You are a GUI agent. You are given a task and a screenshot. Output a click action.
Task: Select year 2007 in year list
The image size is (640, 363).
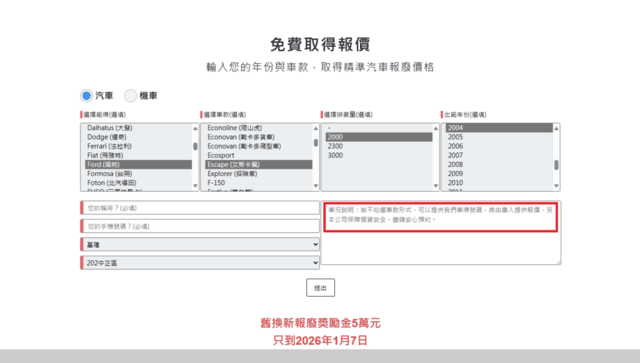pyautogui.click(x=499, y=155)
